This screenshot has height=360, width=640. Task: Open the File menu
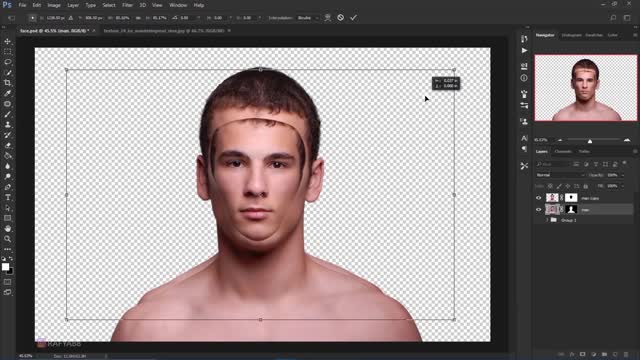(x=22, y=5)
